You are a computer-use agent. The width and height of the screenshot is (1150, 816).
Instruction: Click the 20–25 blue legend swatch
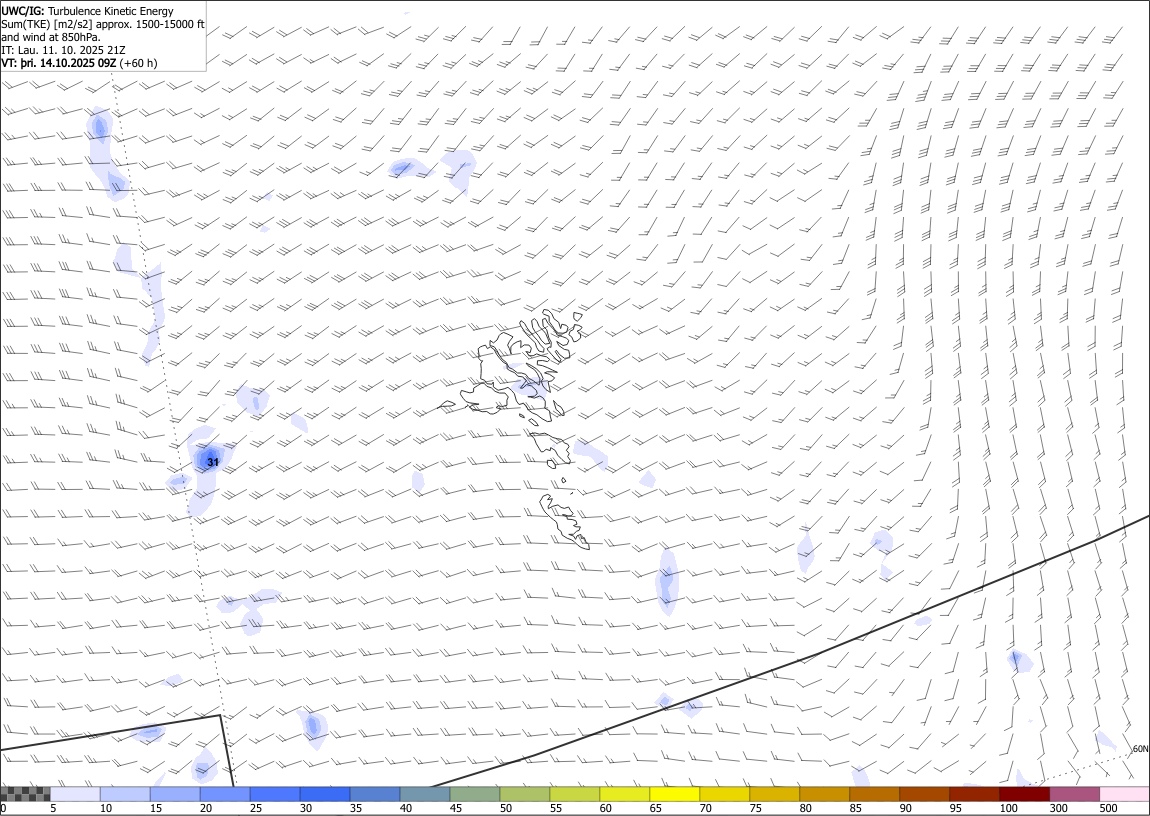pos(225,794)
